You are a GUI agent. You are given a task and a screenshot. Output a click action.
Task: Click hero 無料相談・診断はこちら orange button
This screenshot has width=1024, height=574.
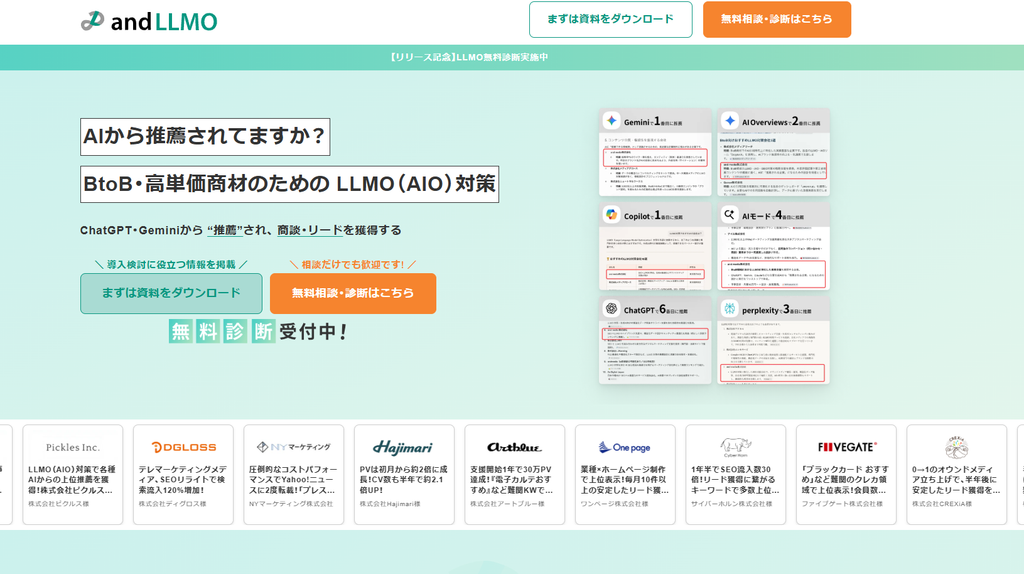pyautogui.click(x=353, y=293)
